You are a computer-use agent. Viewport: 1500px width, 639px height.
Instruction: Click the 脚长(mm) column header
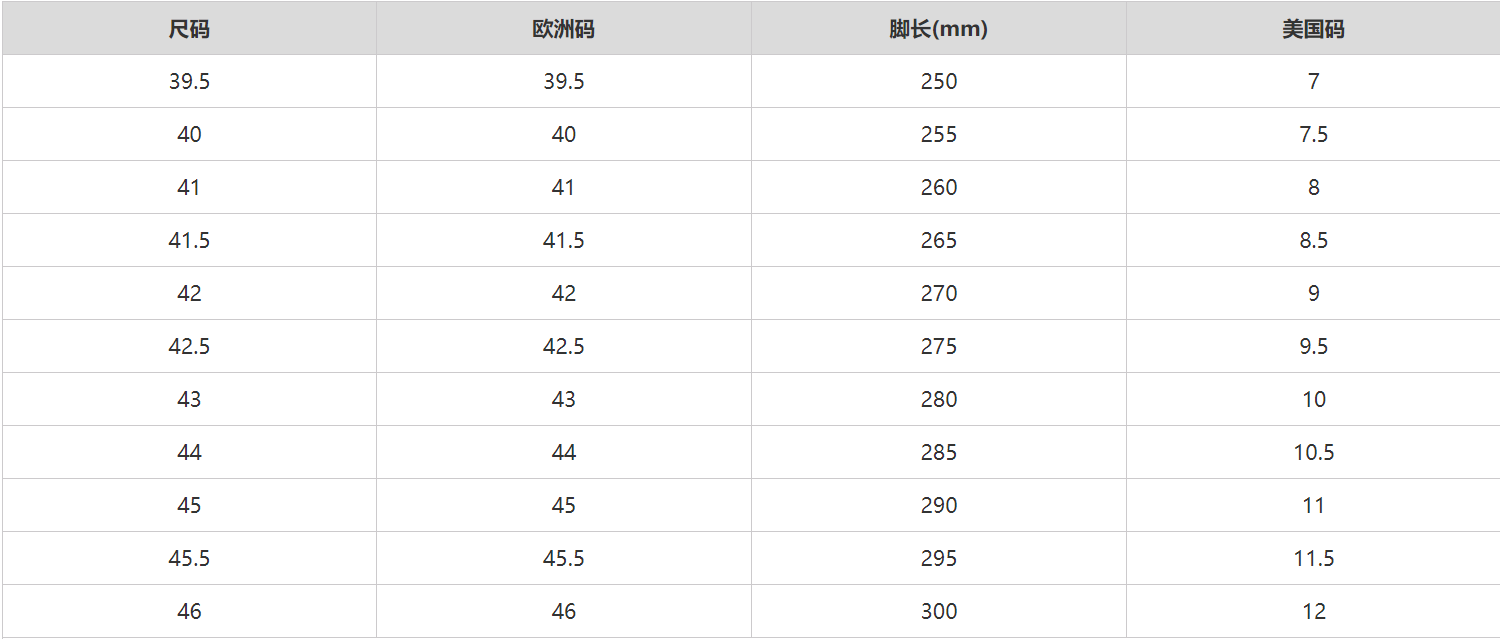[x=938, y=29]
